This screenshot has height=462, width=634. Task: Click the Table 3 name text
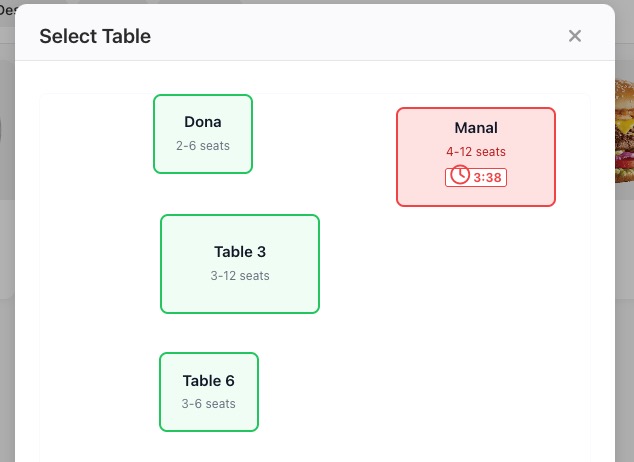(x=240, y=252)
